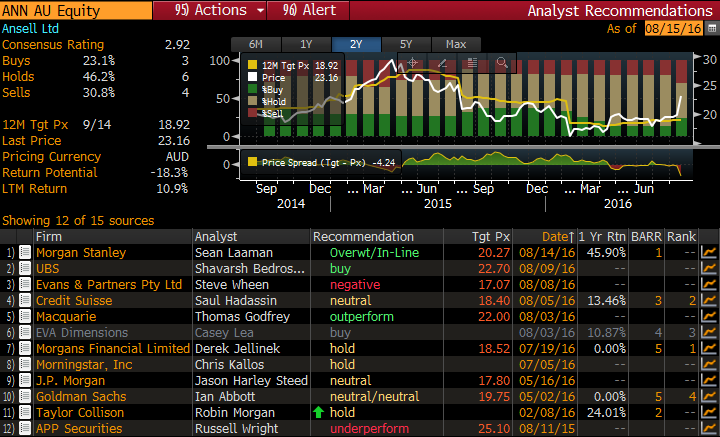
Task: Open the document icon for UBS row
Action: click(25, 269)
